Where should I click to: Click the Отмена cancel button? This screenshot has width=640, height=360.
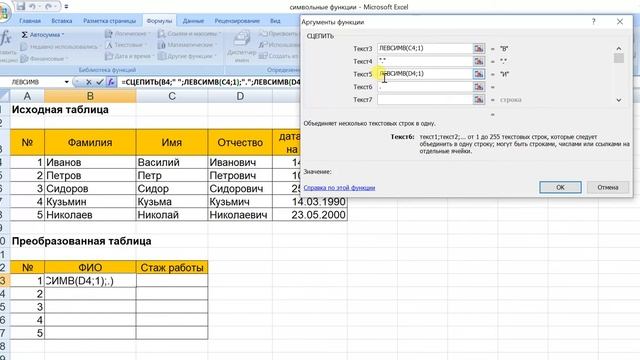click(608, 187)
